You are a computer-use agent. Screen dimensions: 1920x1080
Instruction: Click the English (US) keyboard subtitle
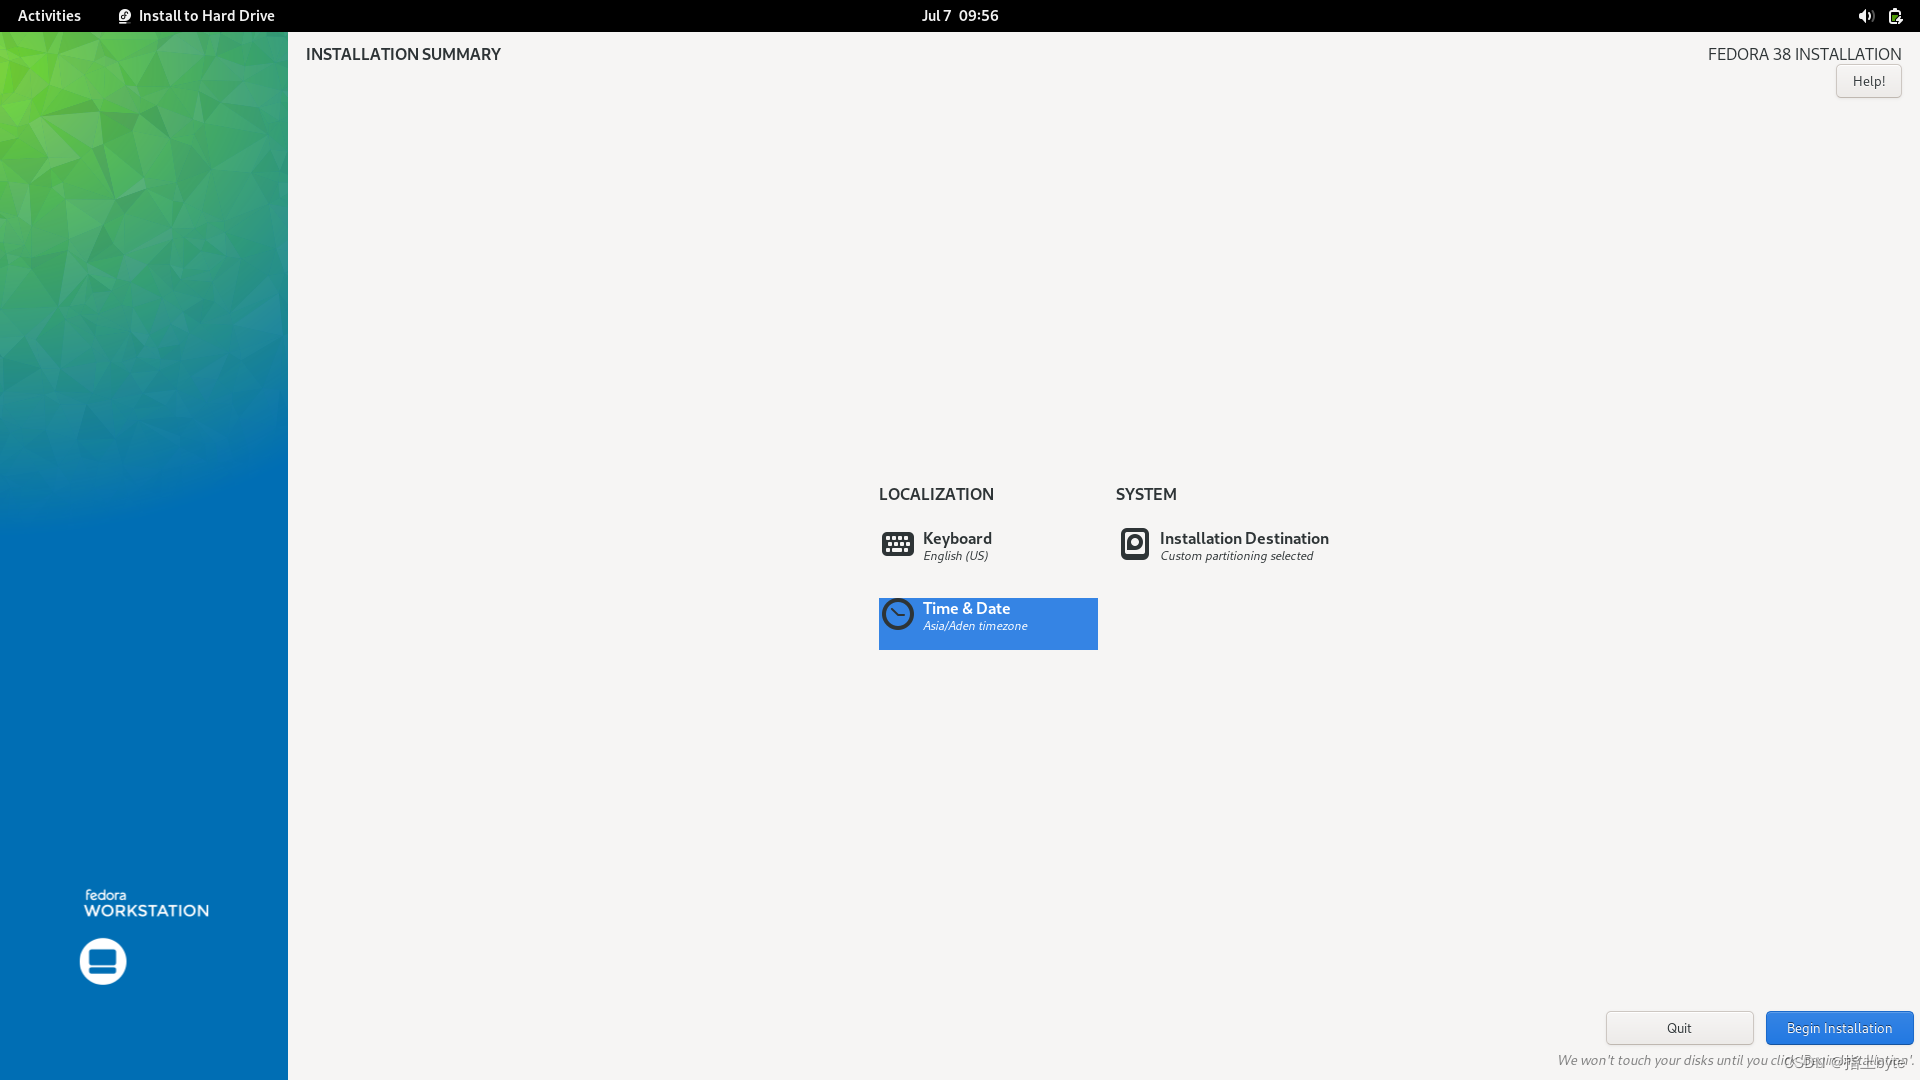(x=955, y=556)
